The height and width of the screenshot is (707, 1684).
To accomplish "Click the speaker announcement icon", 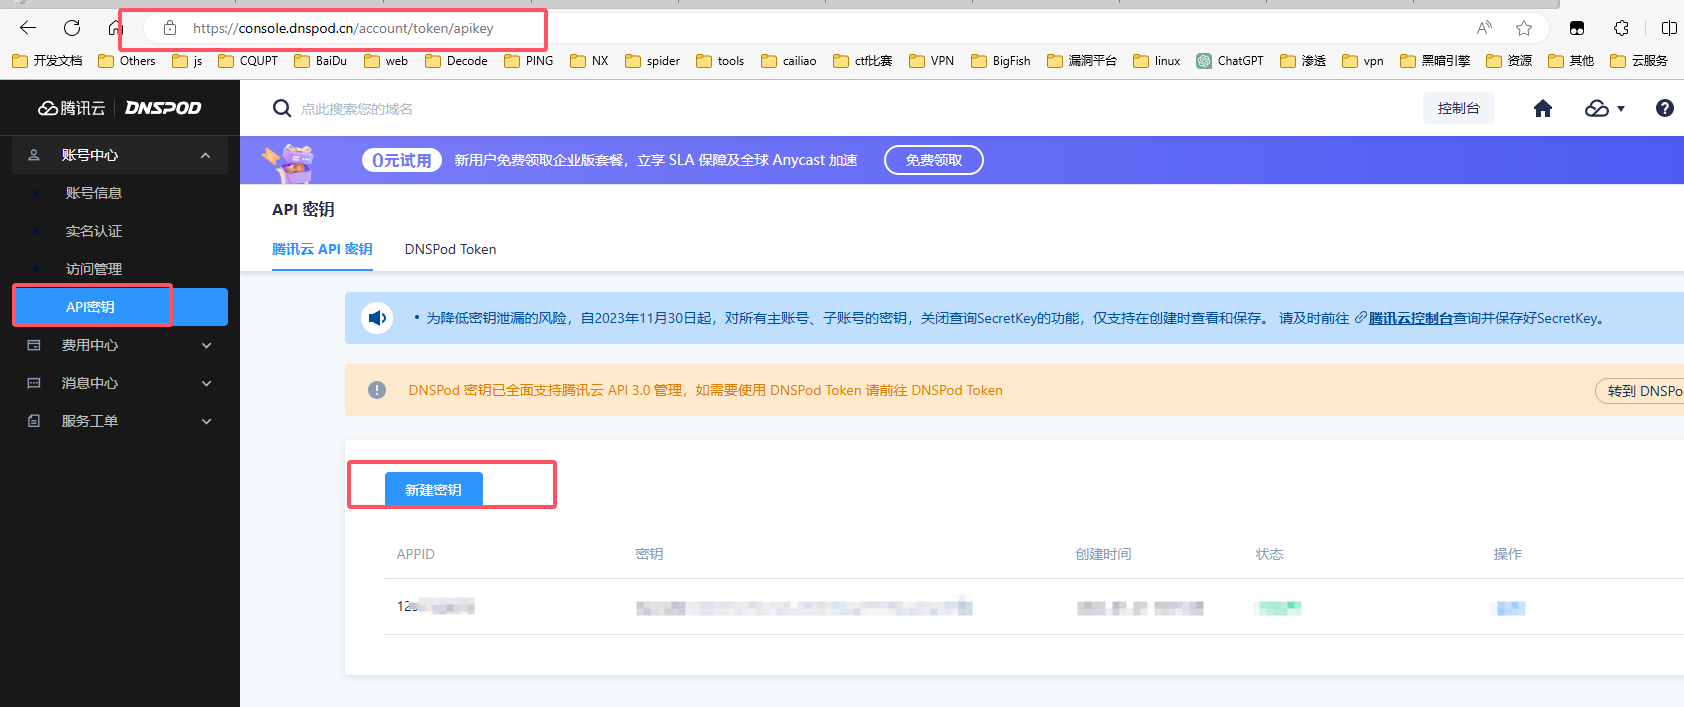I will click(x=377, y=318).
